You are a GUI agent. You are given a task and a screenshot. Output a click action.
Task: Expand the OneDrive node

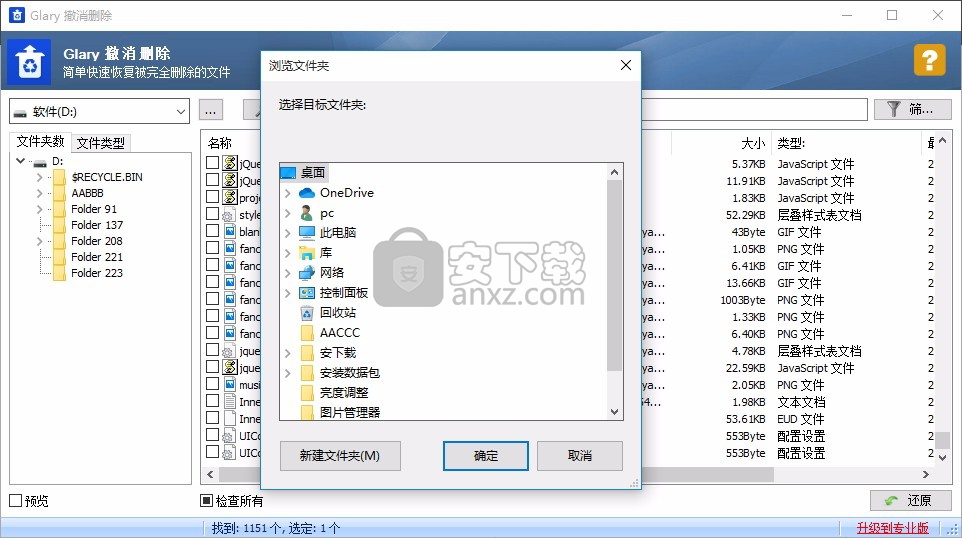287,193
